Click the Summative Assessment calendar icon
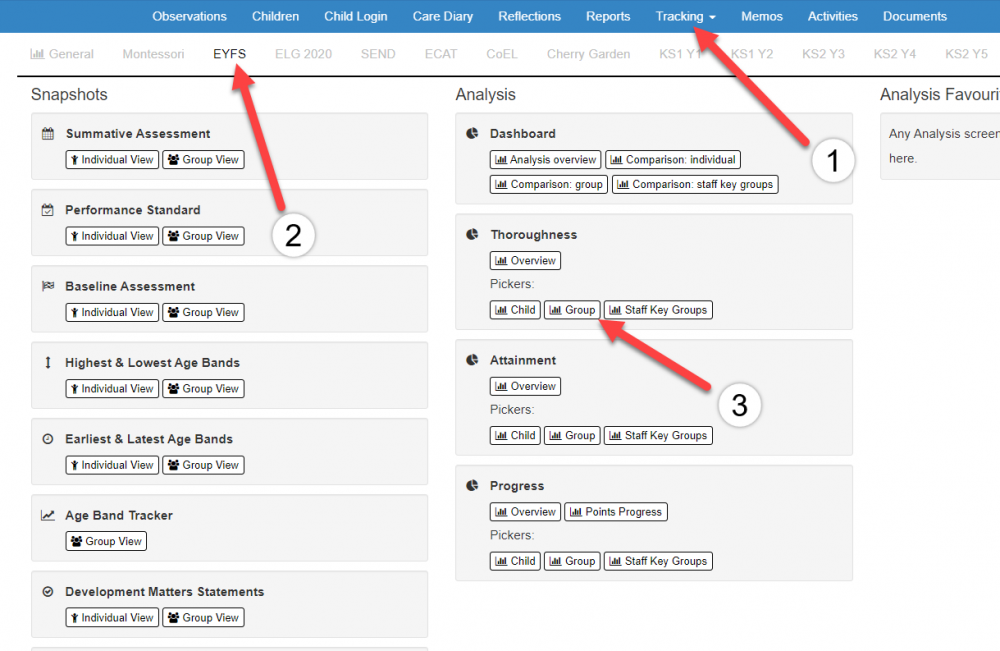 (x=48, y=134)
